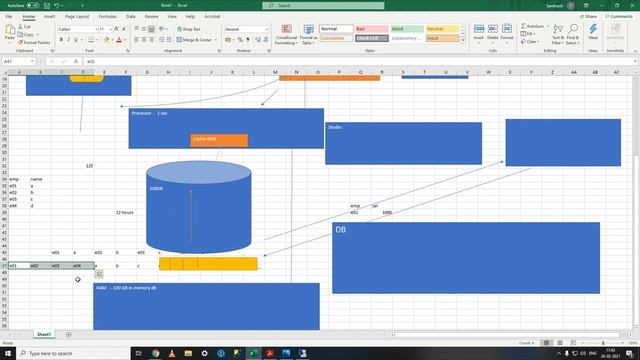
Task: Click Increase Font Size icon
Action: (x=116, y=29)
